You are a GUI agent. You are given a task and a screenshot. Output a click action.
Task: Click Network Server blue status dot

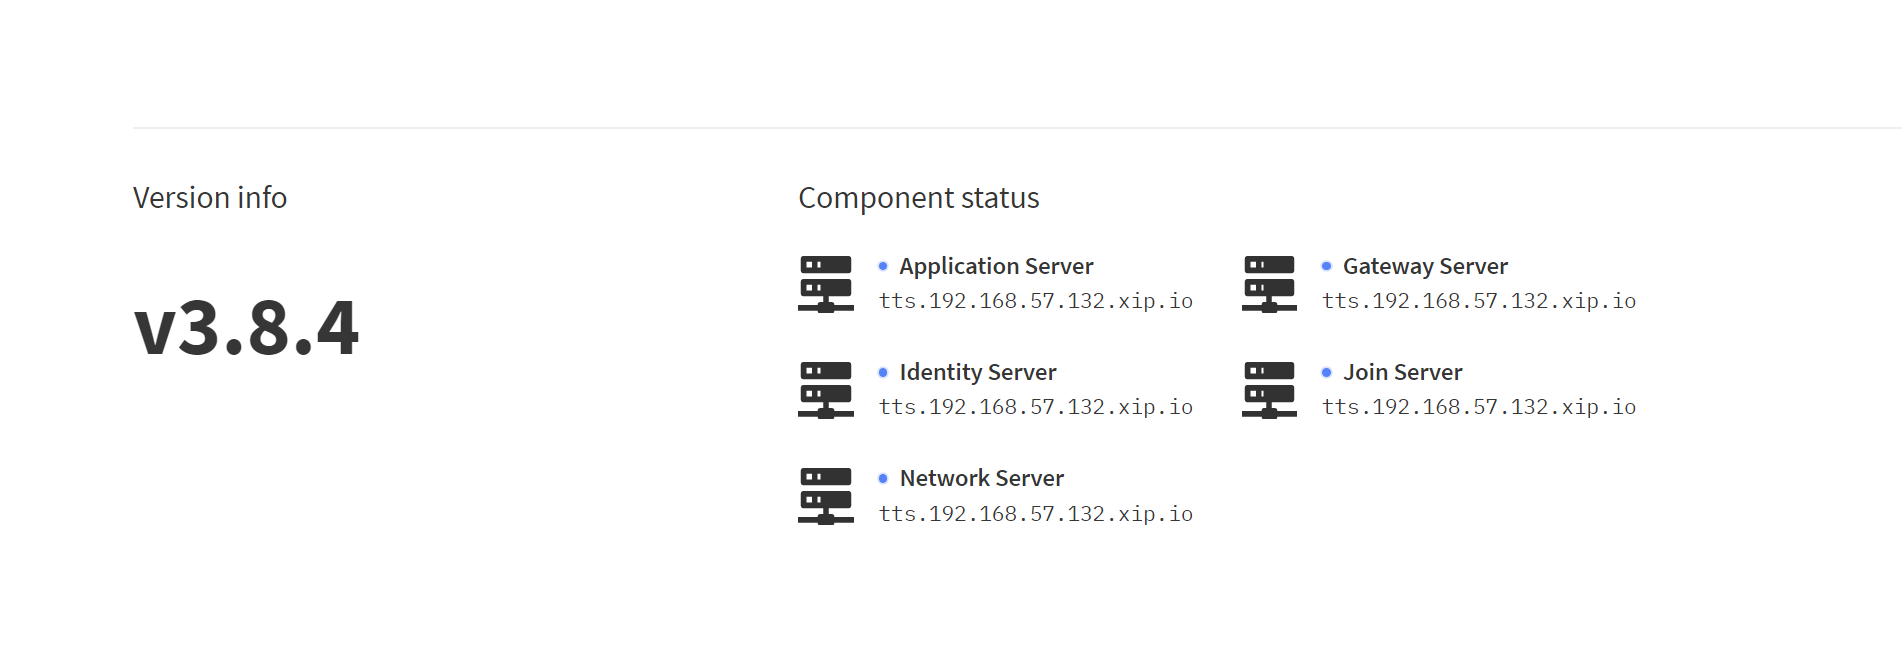point(883,478)
